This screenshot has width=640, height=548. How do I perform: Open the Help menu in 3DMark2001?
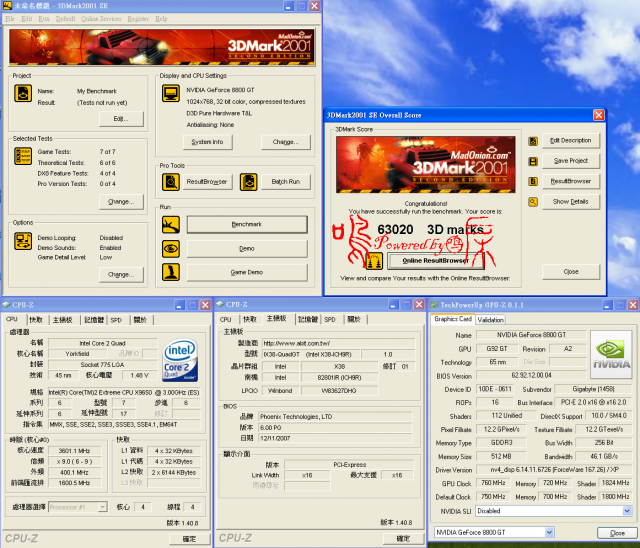pyautogui.click(x=161, y=19)
